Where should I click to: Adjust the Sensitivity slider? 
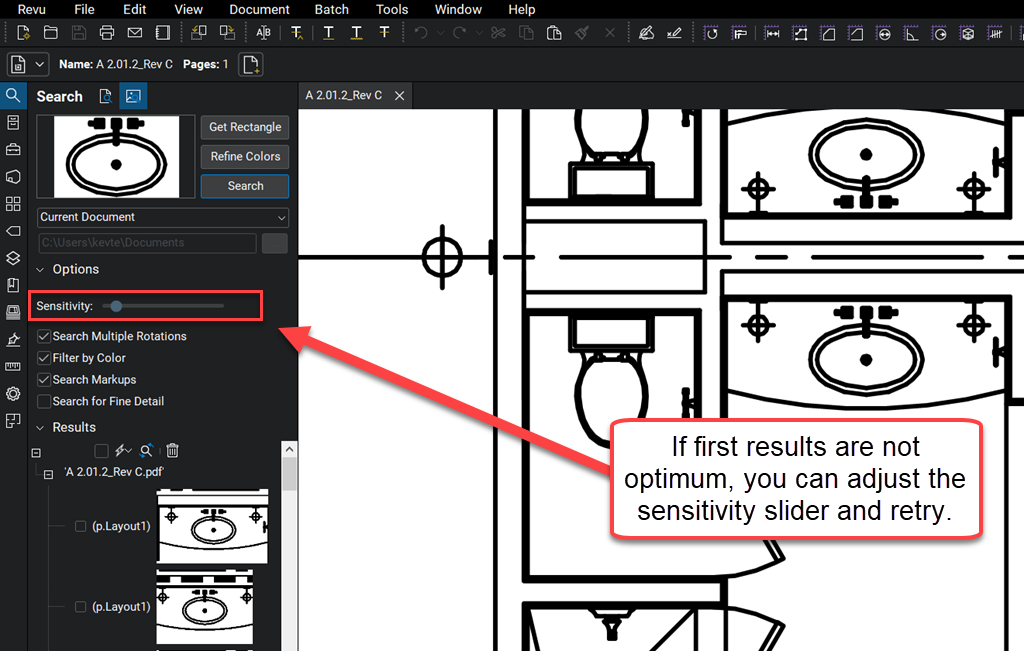click(116, 306)
